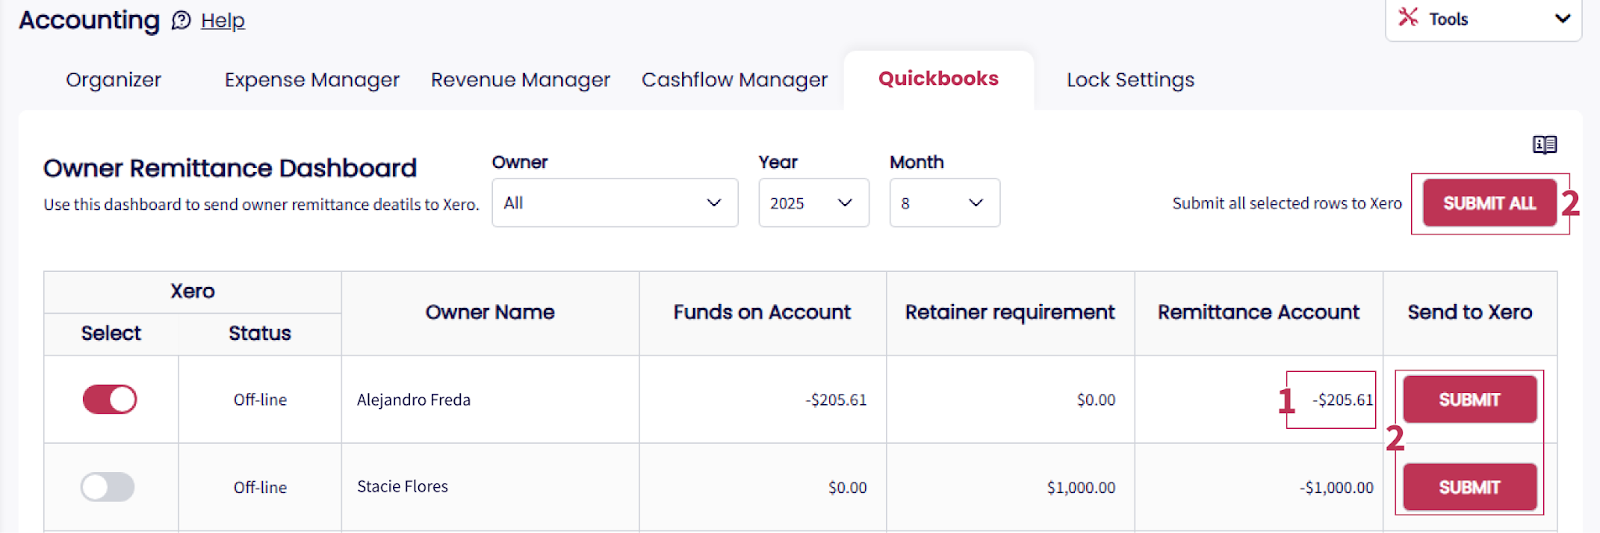Switch to the Expense Manager tab

point(311,80)
